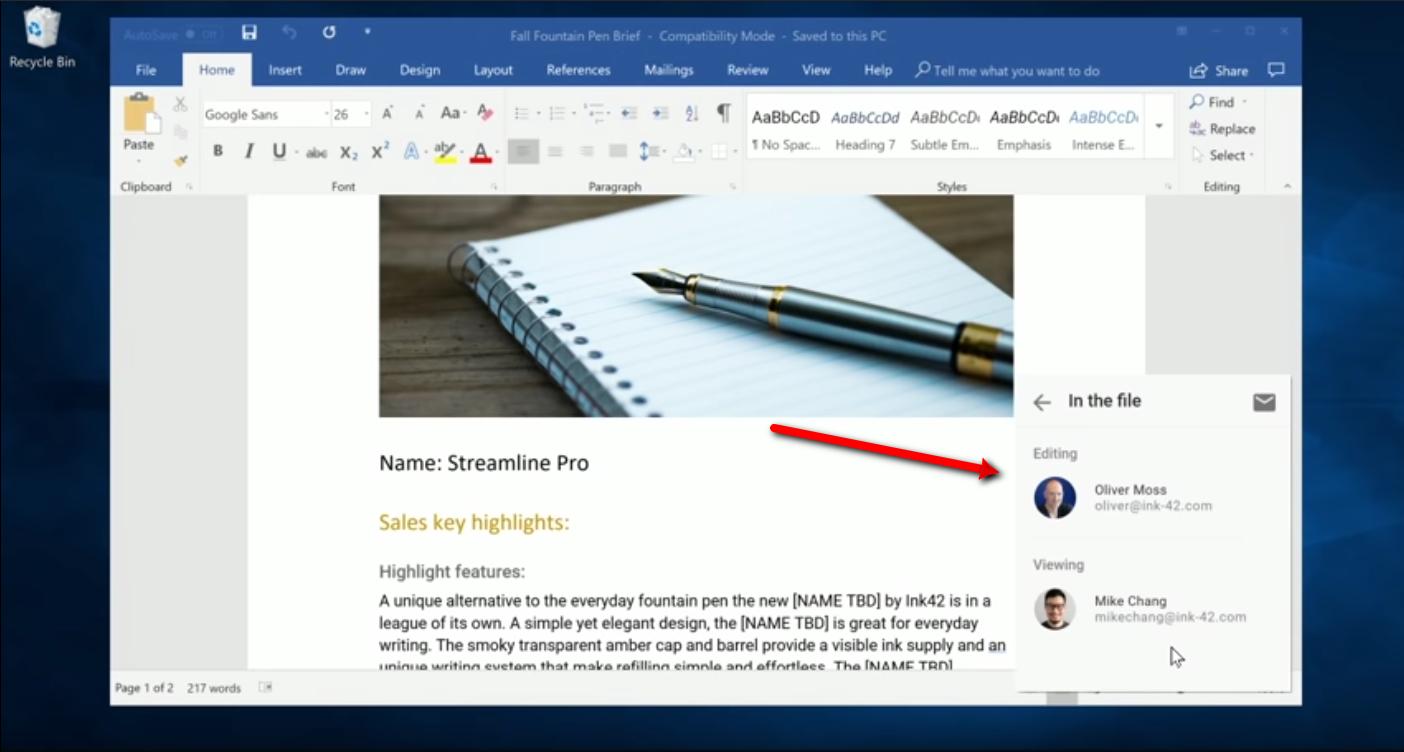Click the Share button
Viewport: 1404px width, 752px height.
1219,70
